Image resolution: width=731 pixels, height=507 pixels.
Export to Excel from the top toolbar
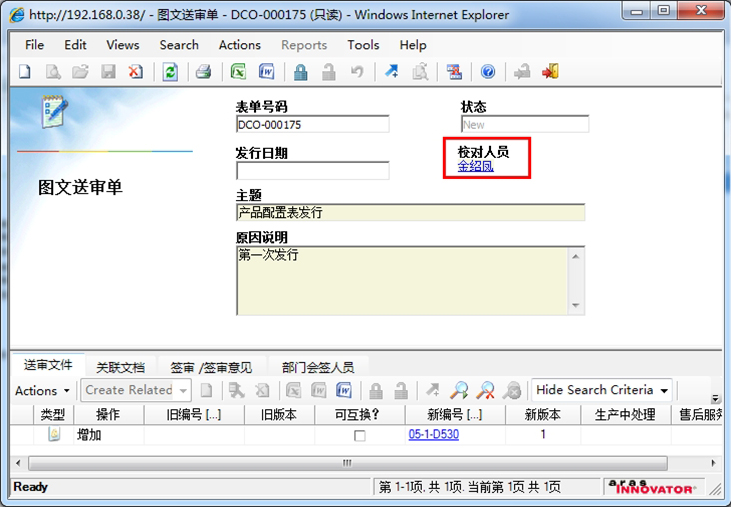click(x=238, y=72)
